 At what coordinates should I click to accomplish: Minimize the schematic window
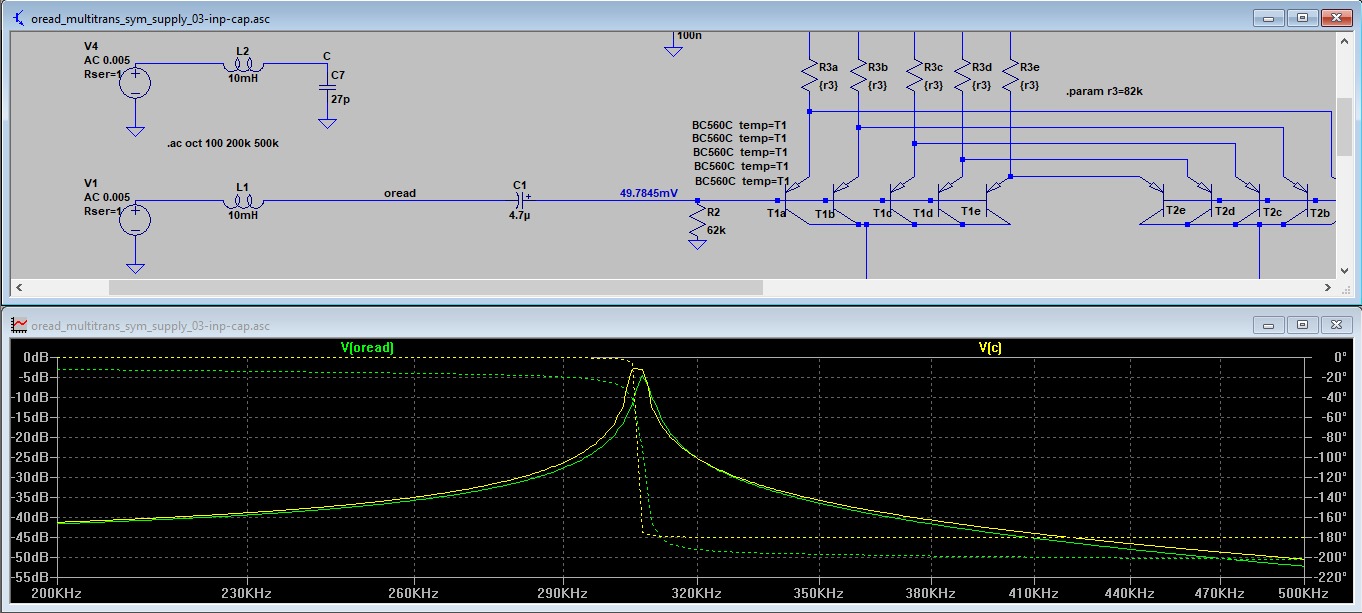click(x=1271, y=17)
